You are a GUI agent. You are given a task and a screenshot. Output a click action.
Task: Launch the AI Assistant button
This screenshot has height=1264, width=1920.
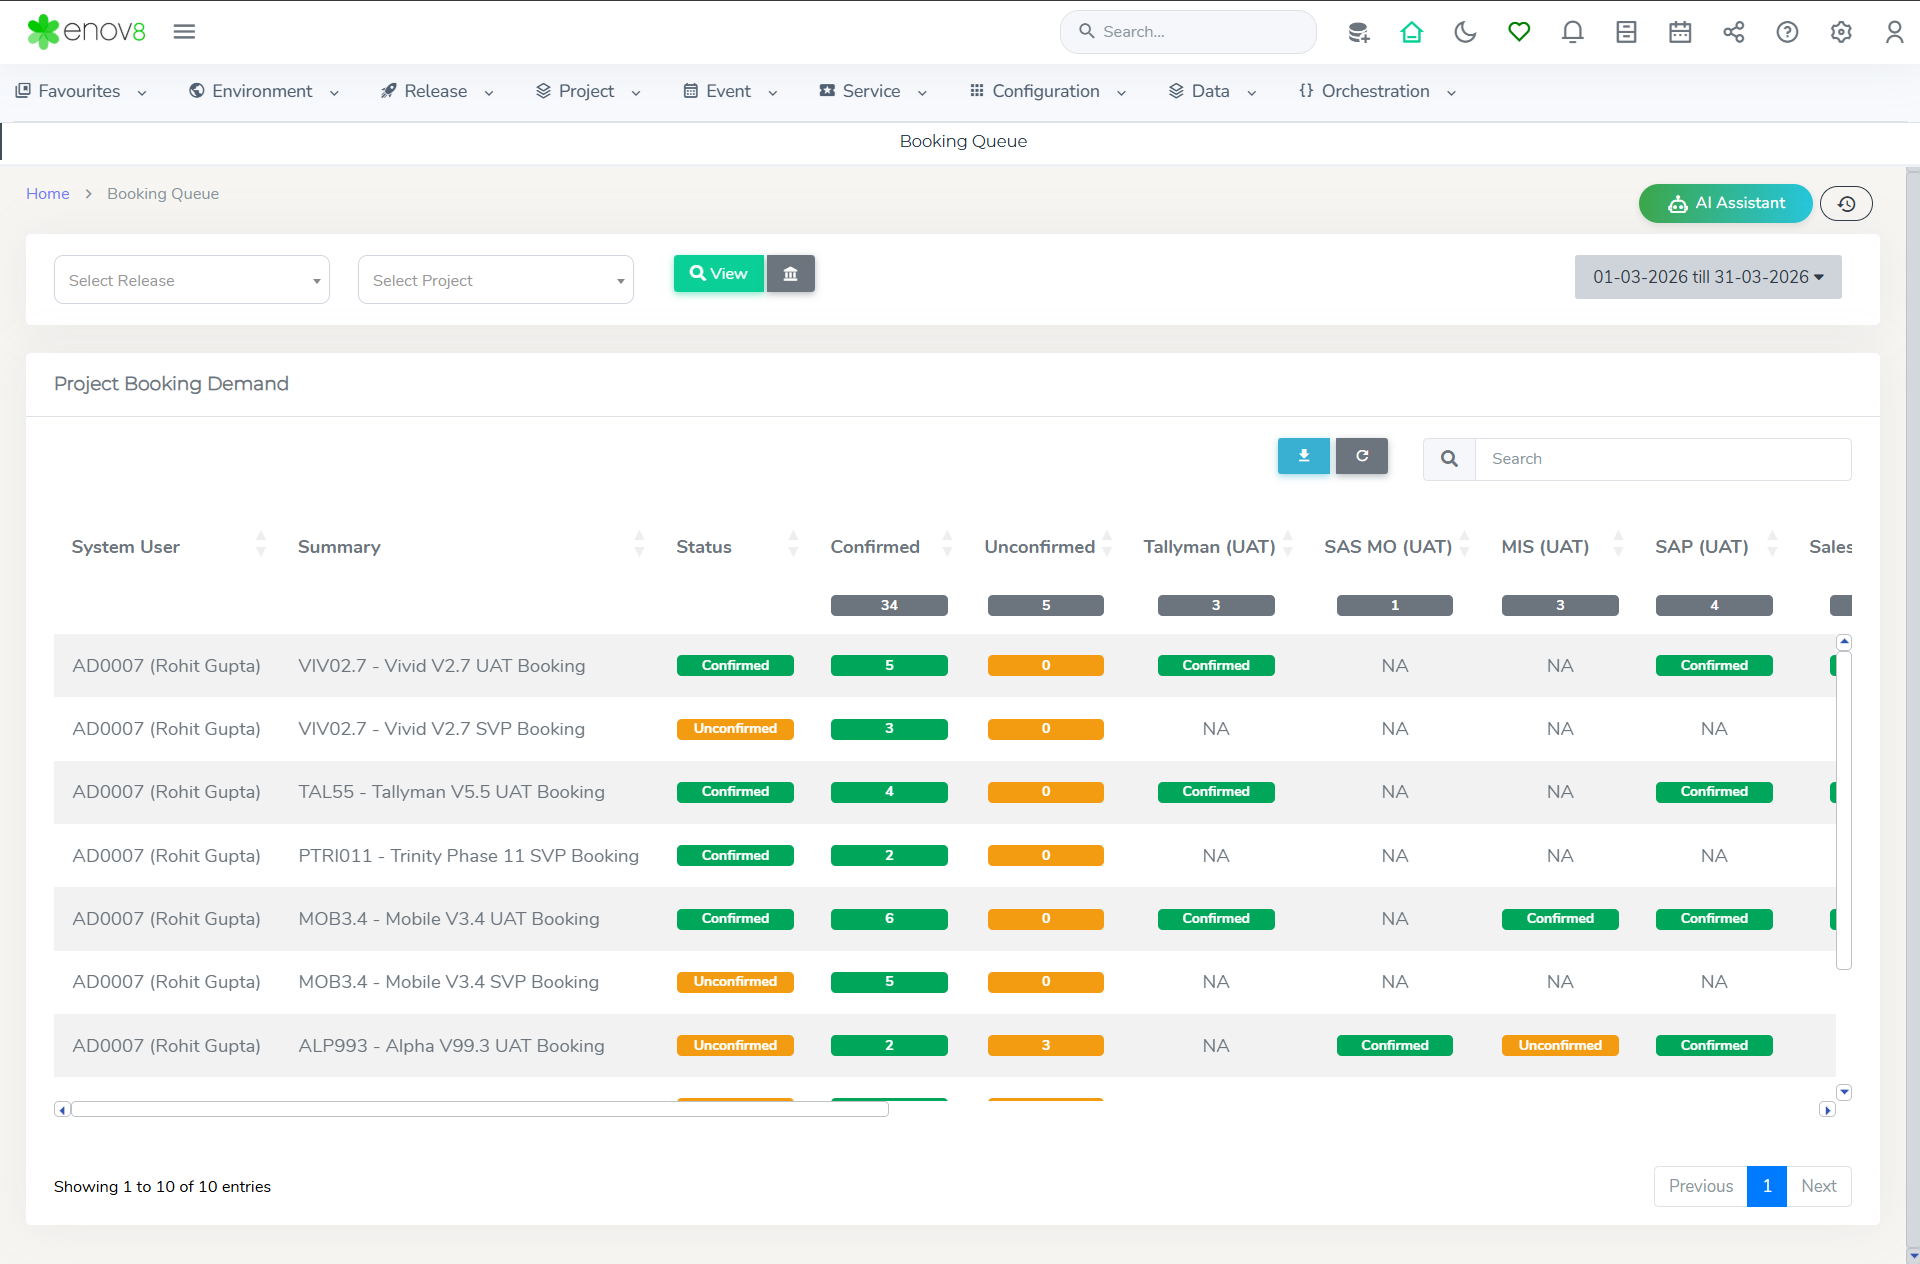click(1725, 203)
